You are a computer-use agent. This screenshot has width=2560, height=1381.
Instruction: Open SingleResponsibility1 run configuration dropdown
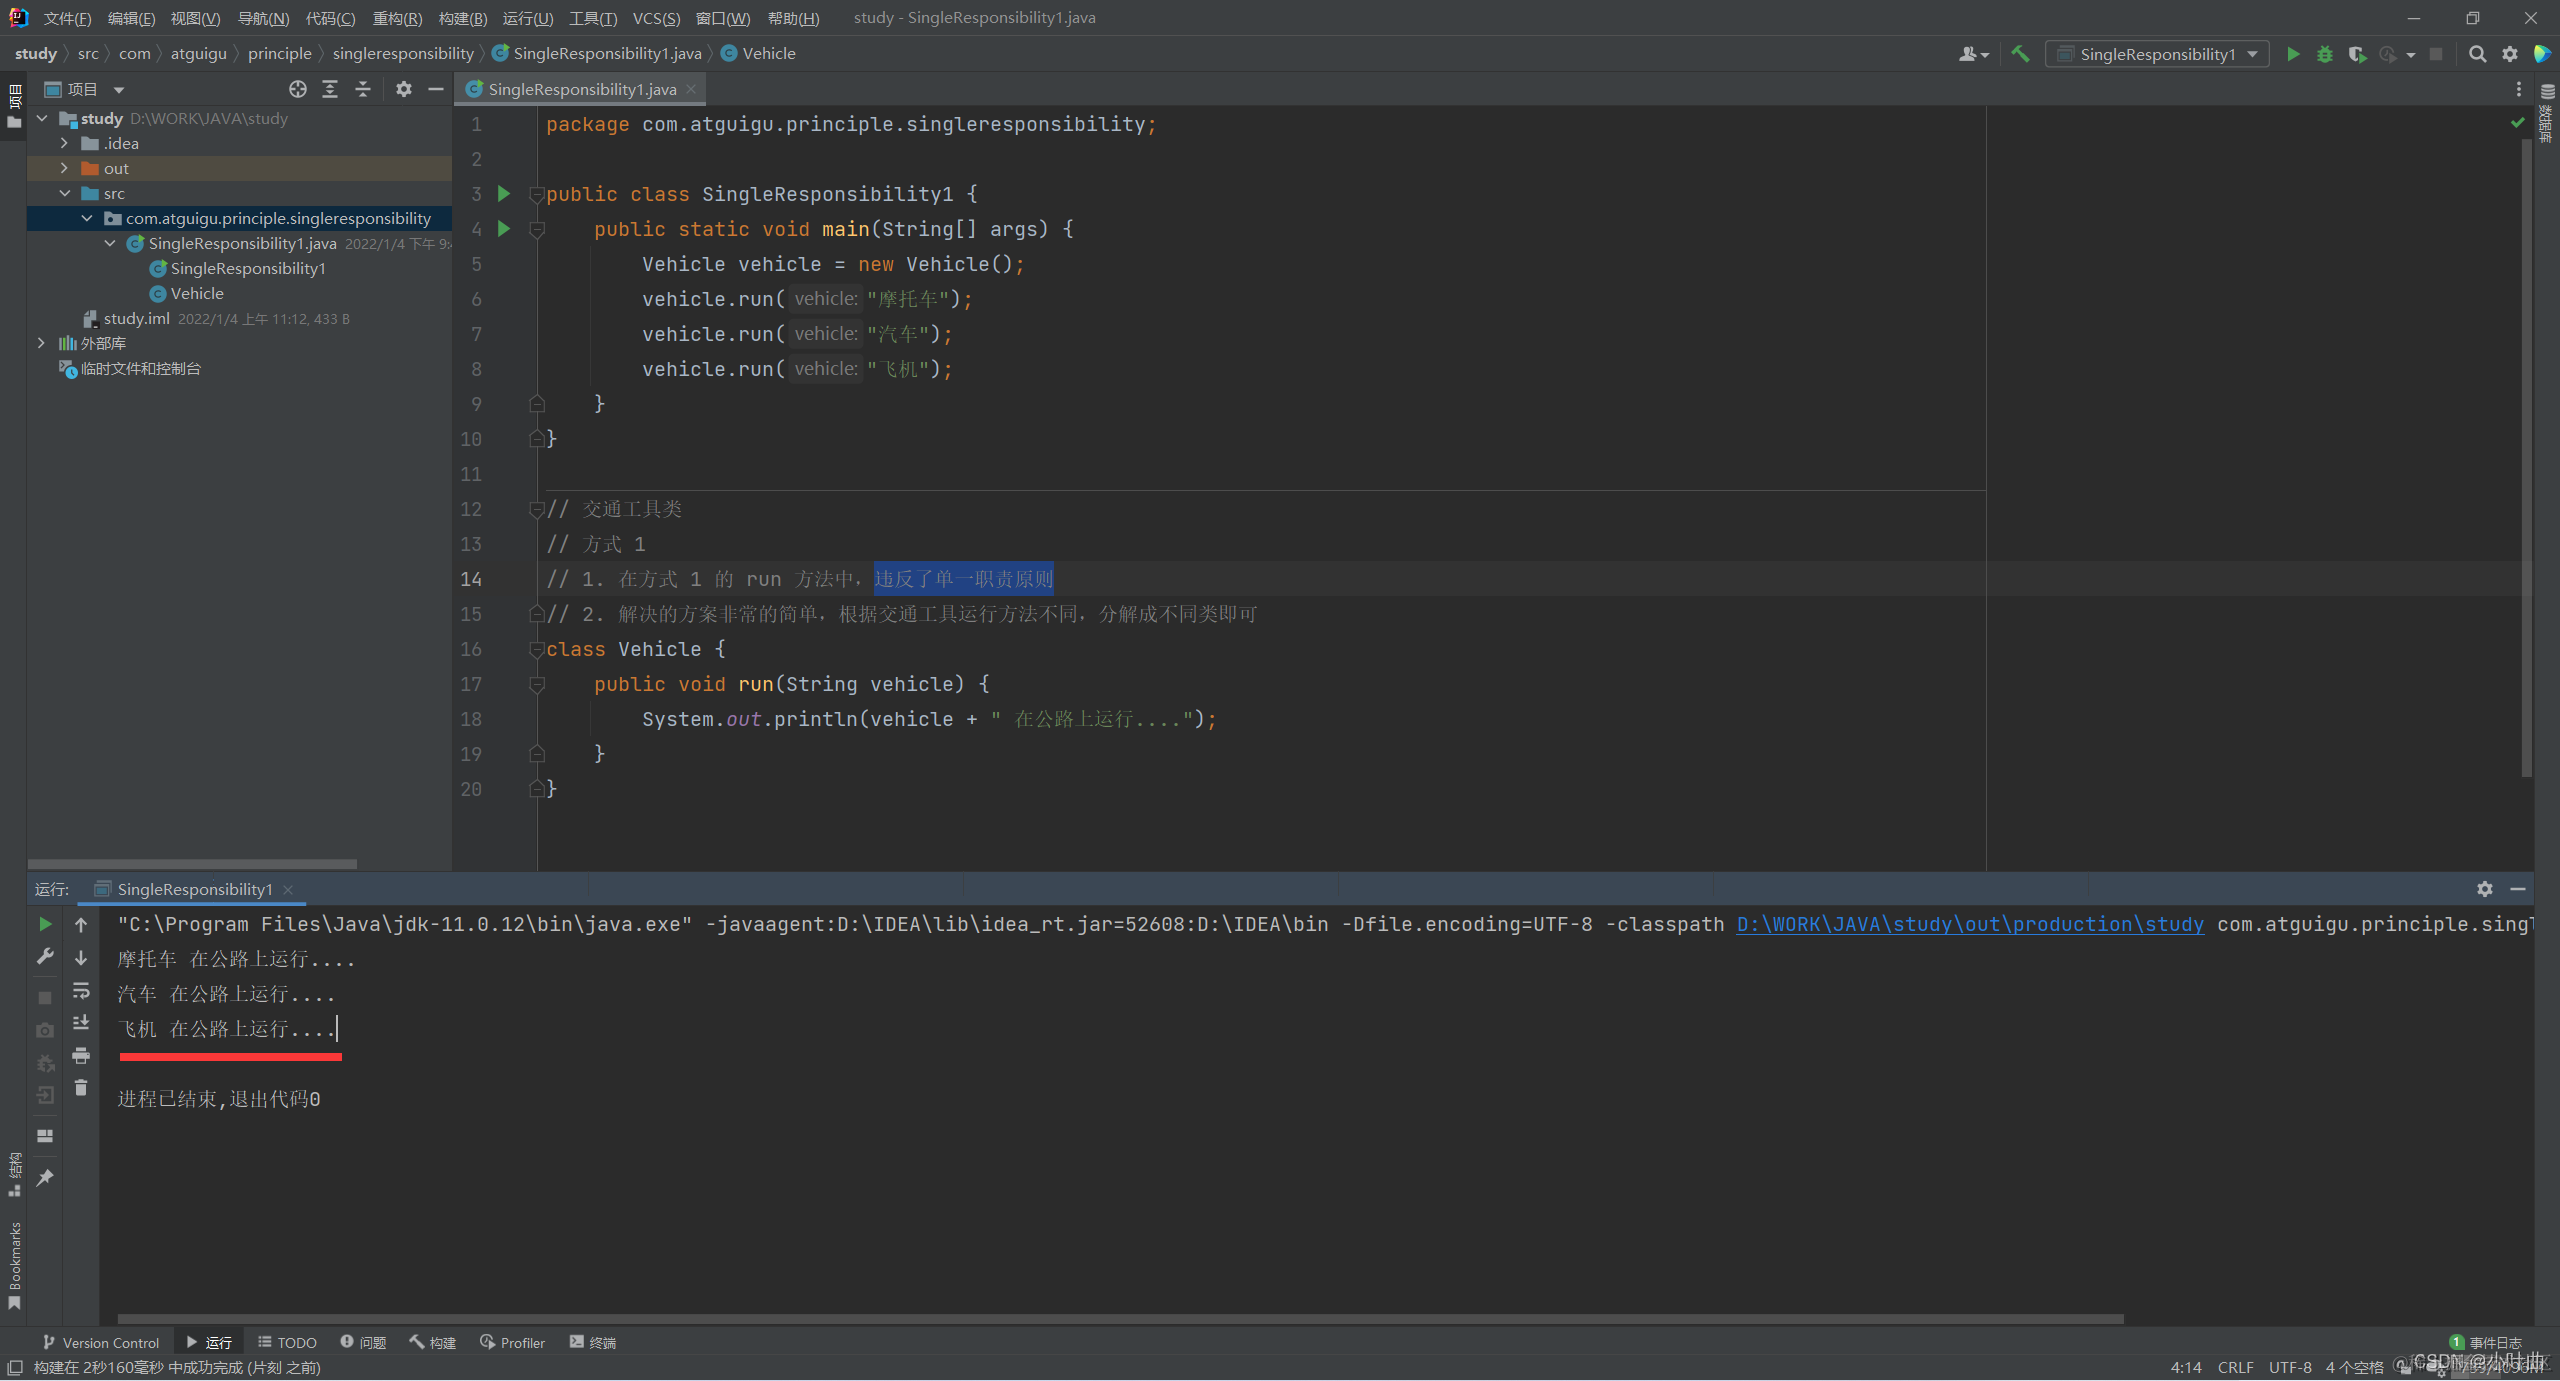[2157, 54]
